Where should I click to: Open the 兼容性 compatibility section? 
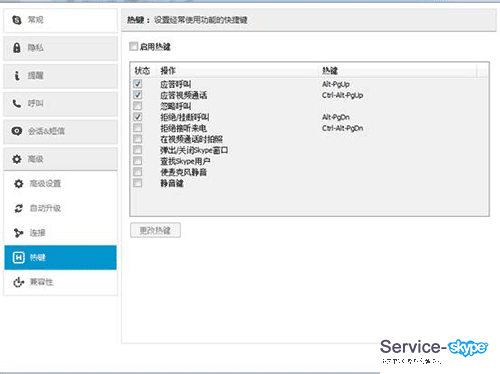[60, 282]
